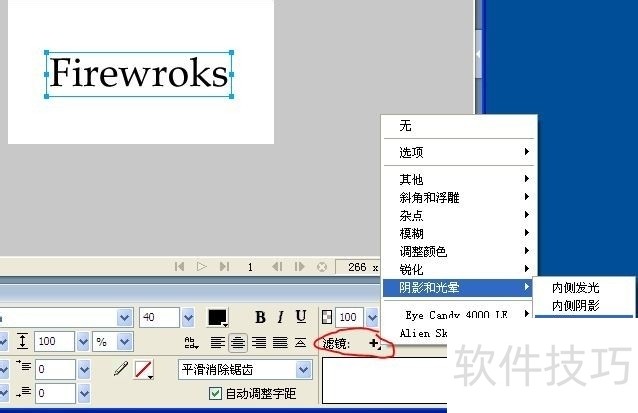Image resolution: width=638 pixels, height=413 pixels.
Task: Click the empty filters list box
Action: pos(385,380)
